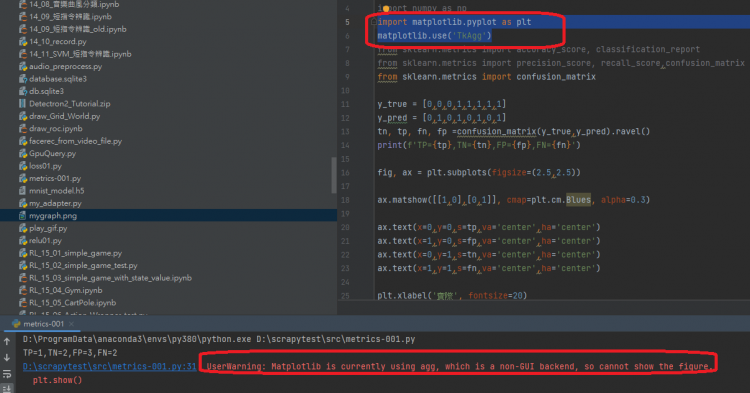The width and height of the screenshot is (750, 393).
Task: Select draw_Grid_World.py file
Action: (x=65, y=116)
